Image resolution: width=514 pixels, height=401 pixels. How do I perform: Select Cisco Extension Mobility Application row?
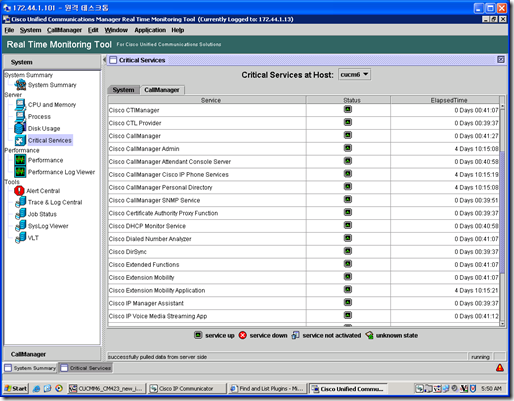(303, 290)
